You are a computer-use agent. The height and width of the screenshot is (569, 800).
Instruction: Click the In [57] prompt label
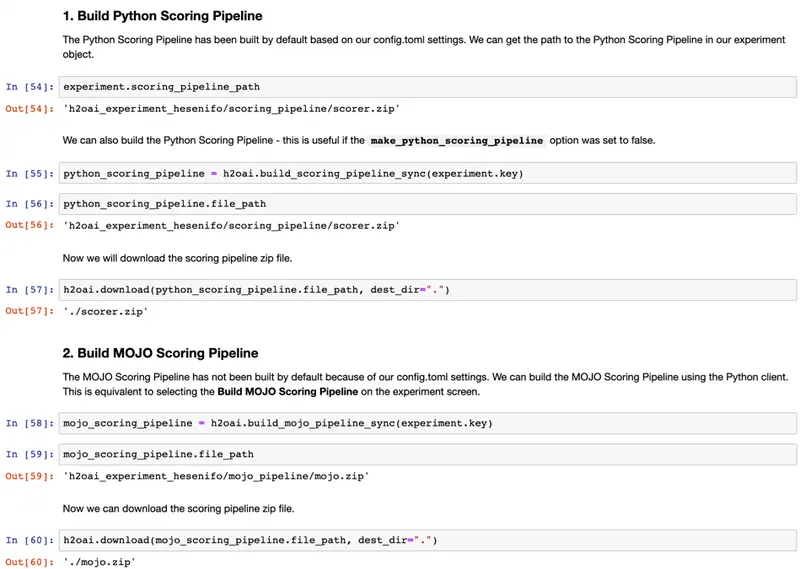click(30, 290)
